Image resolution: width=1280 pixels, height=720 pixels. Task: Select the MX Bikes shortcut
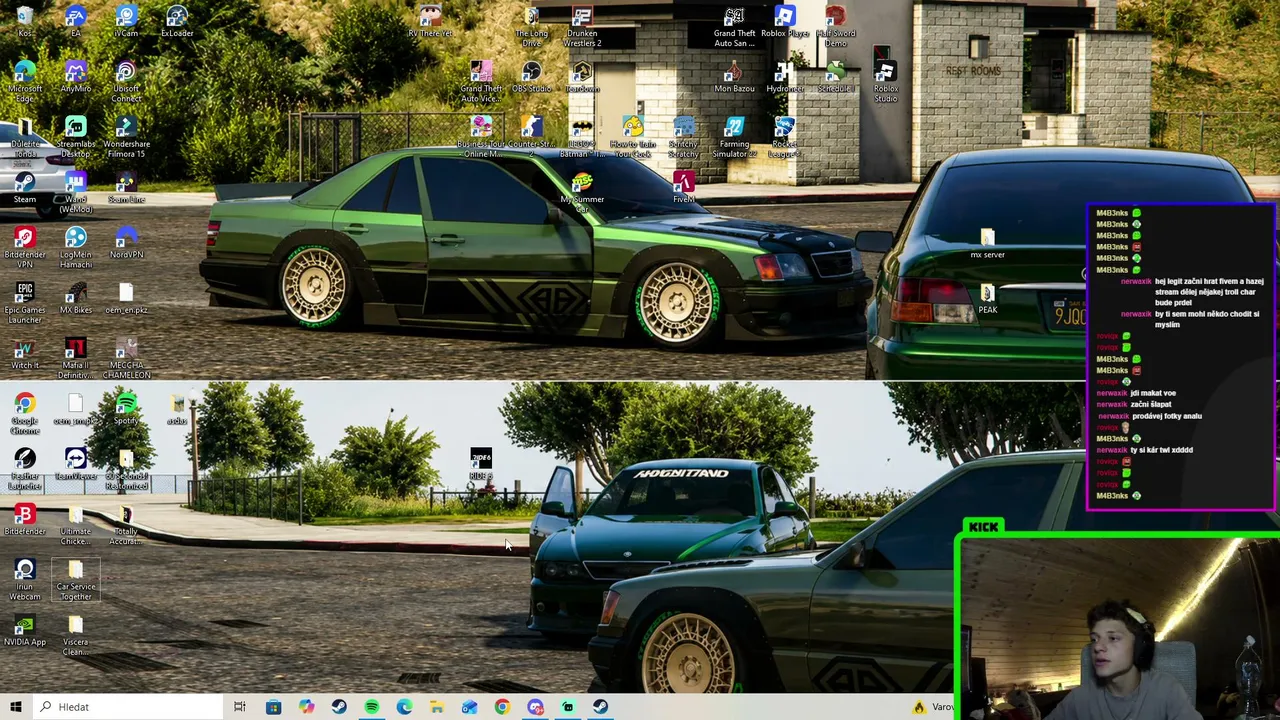pos(75,297)
